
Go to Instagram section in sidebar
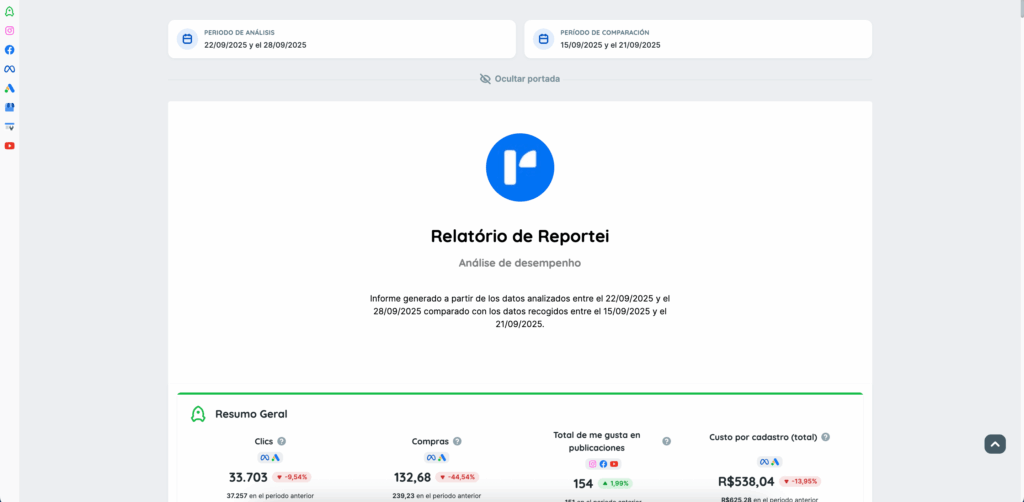click(10, 30)
